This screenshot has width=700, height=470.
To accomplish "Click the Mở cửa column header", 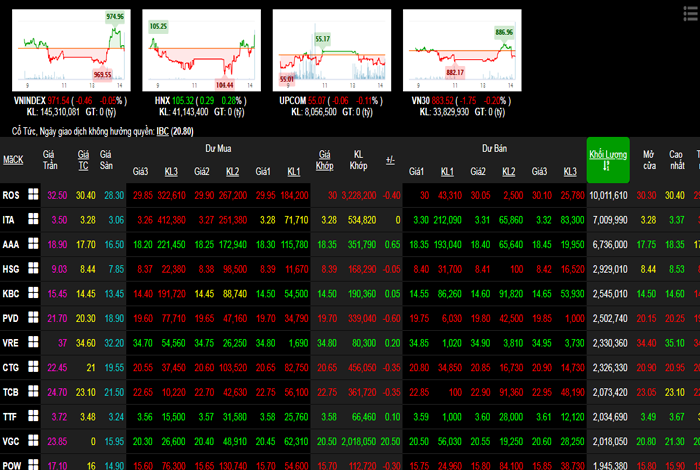I will click(x=649, y=160).
